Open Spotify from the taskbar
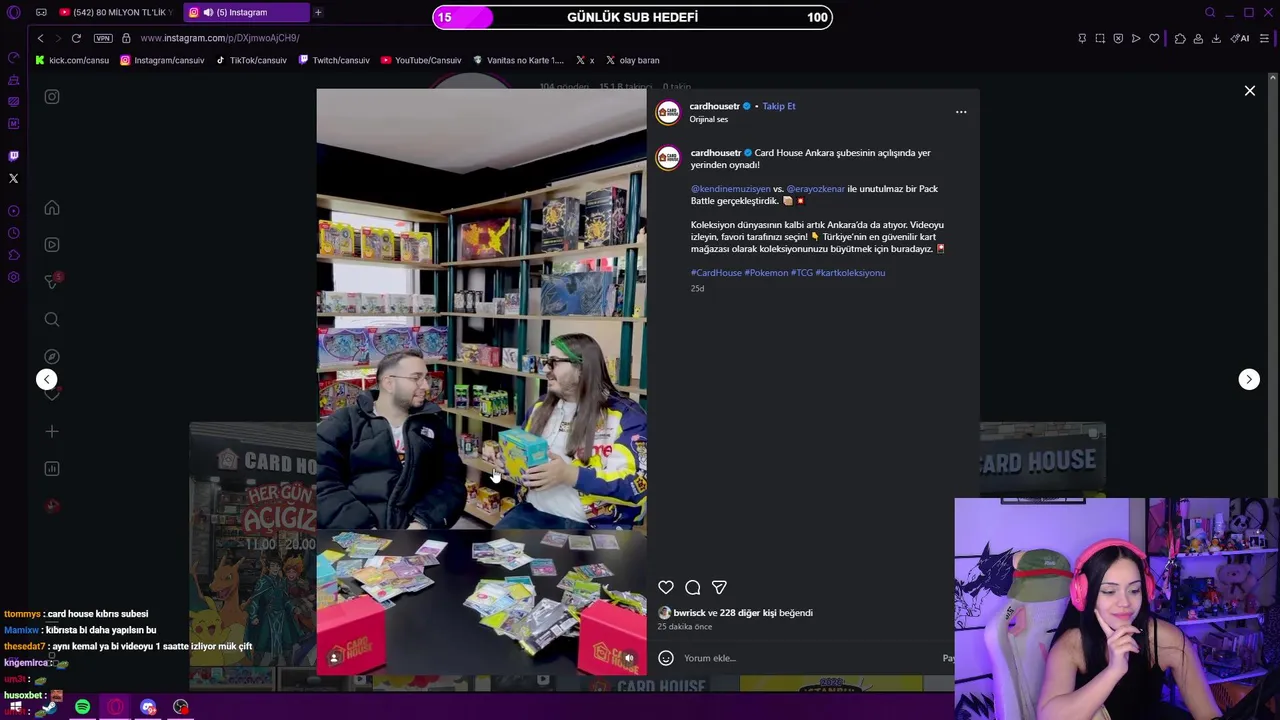 point(82,707)
